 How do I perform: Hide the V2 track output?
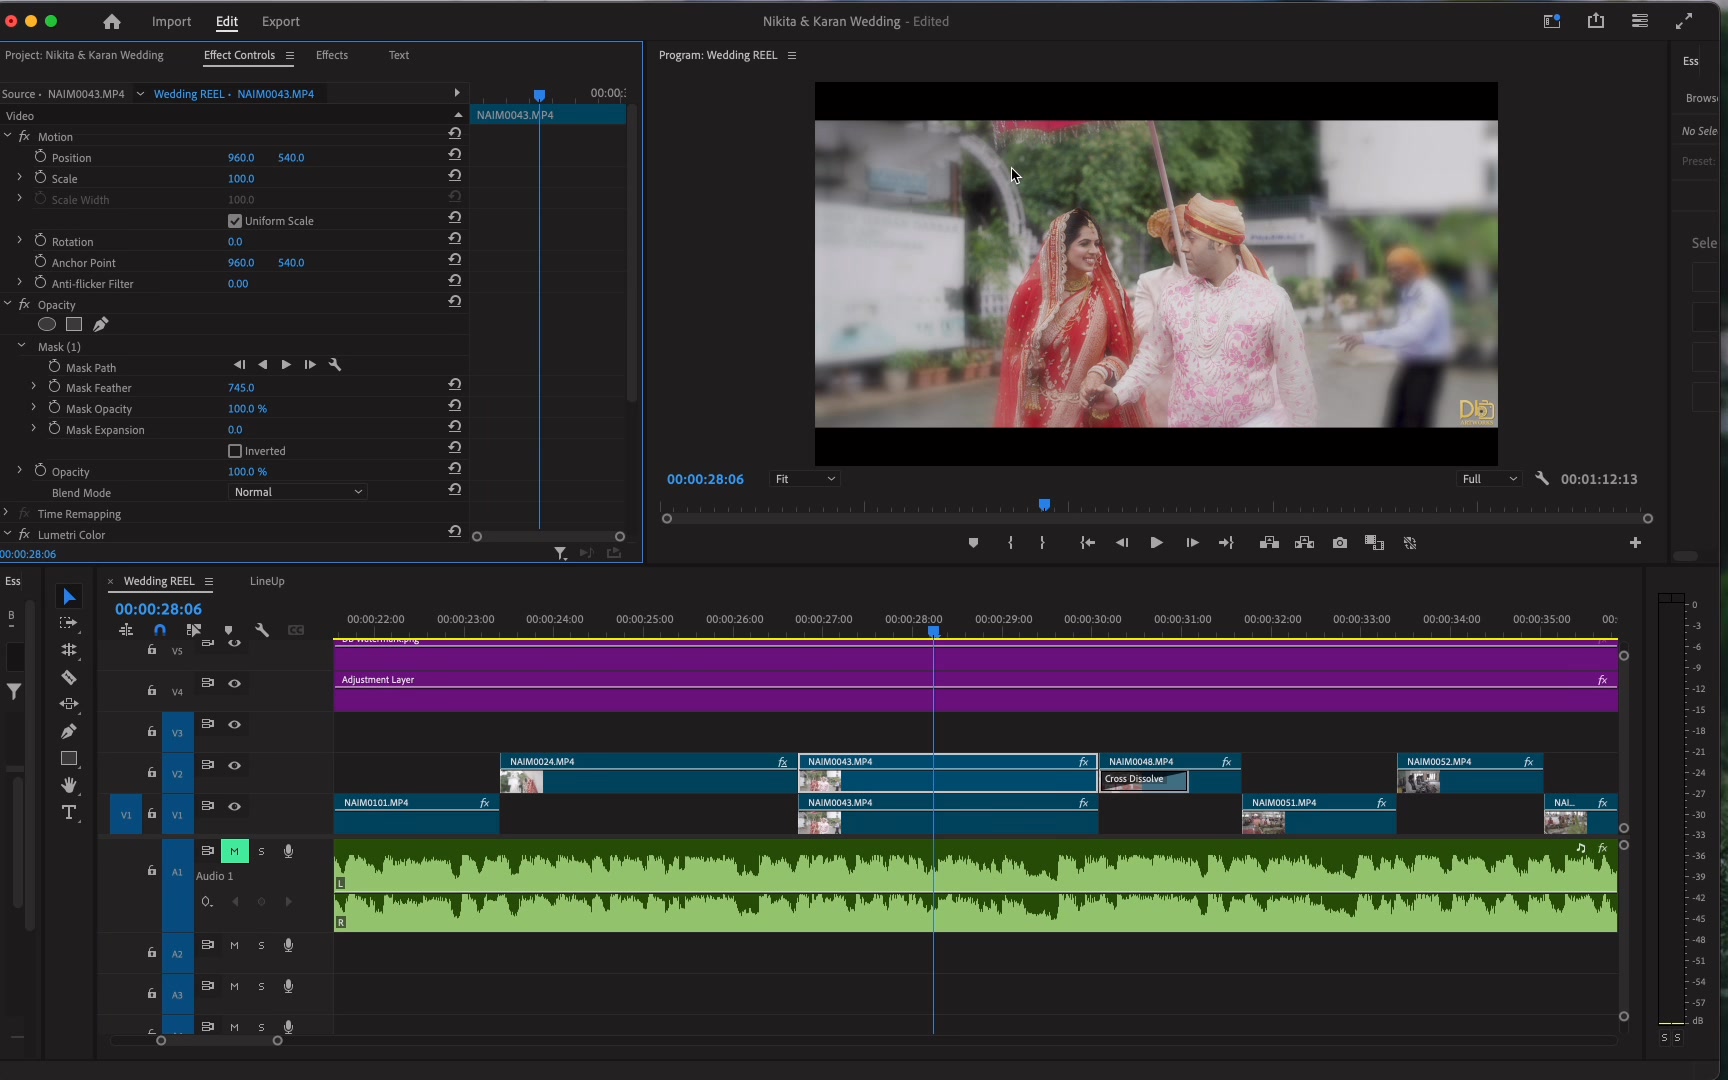(235, 766)
